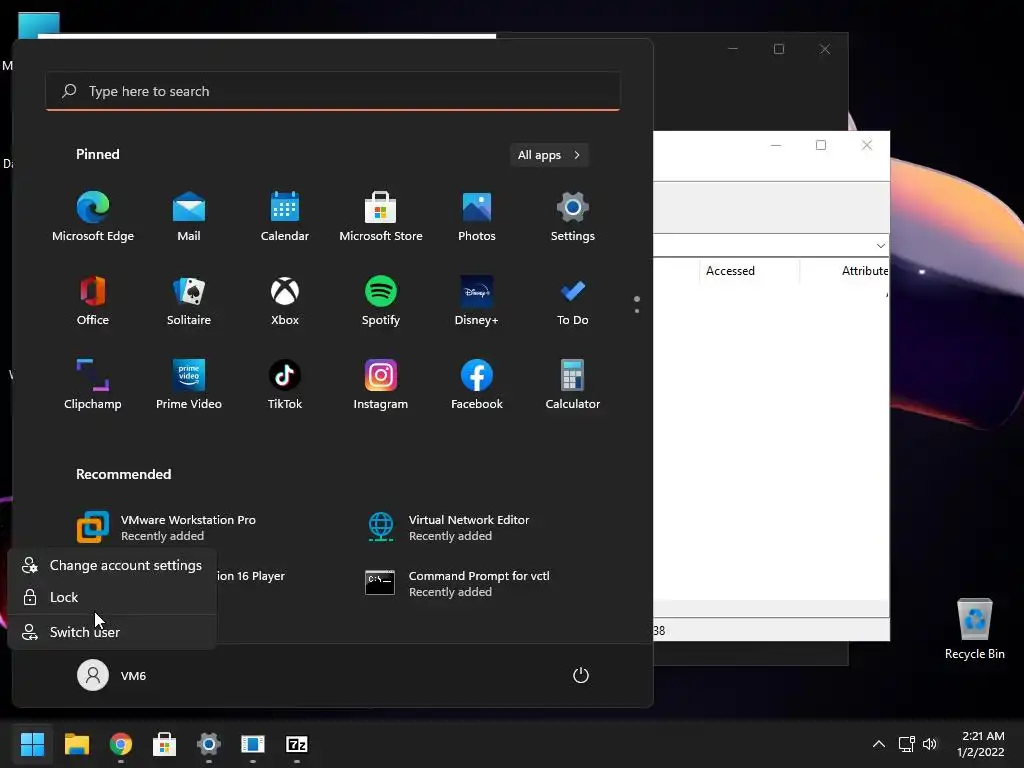The width and height of the screenshot is (1024, 768).
Task: Show hidden system tray icons chevron
Action: (879, 744)
